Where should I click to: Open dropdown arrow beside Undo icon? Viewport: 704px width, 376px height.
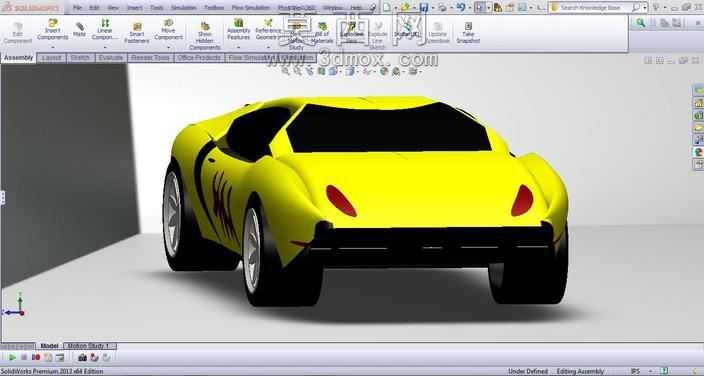[470, 8]
